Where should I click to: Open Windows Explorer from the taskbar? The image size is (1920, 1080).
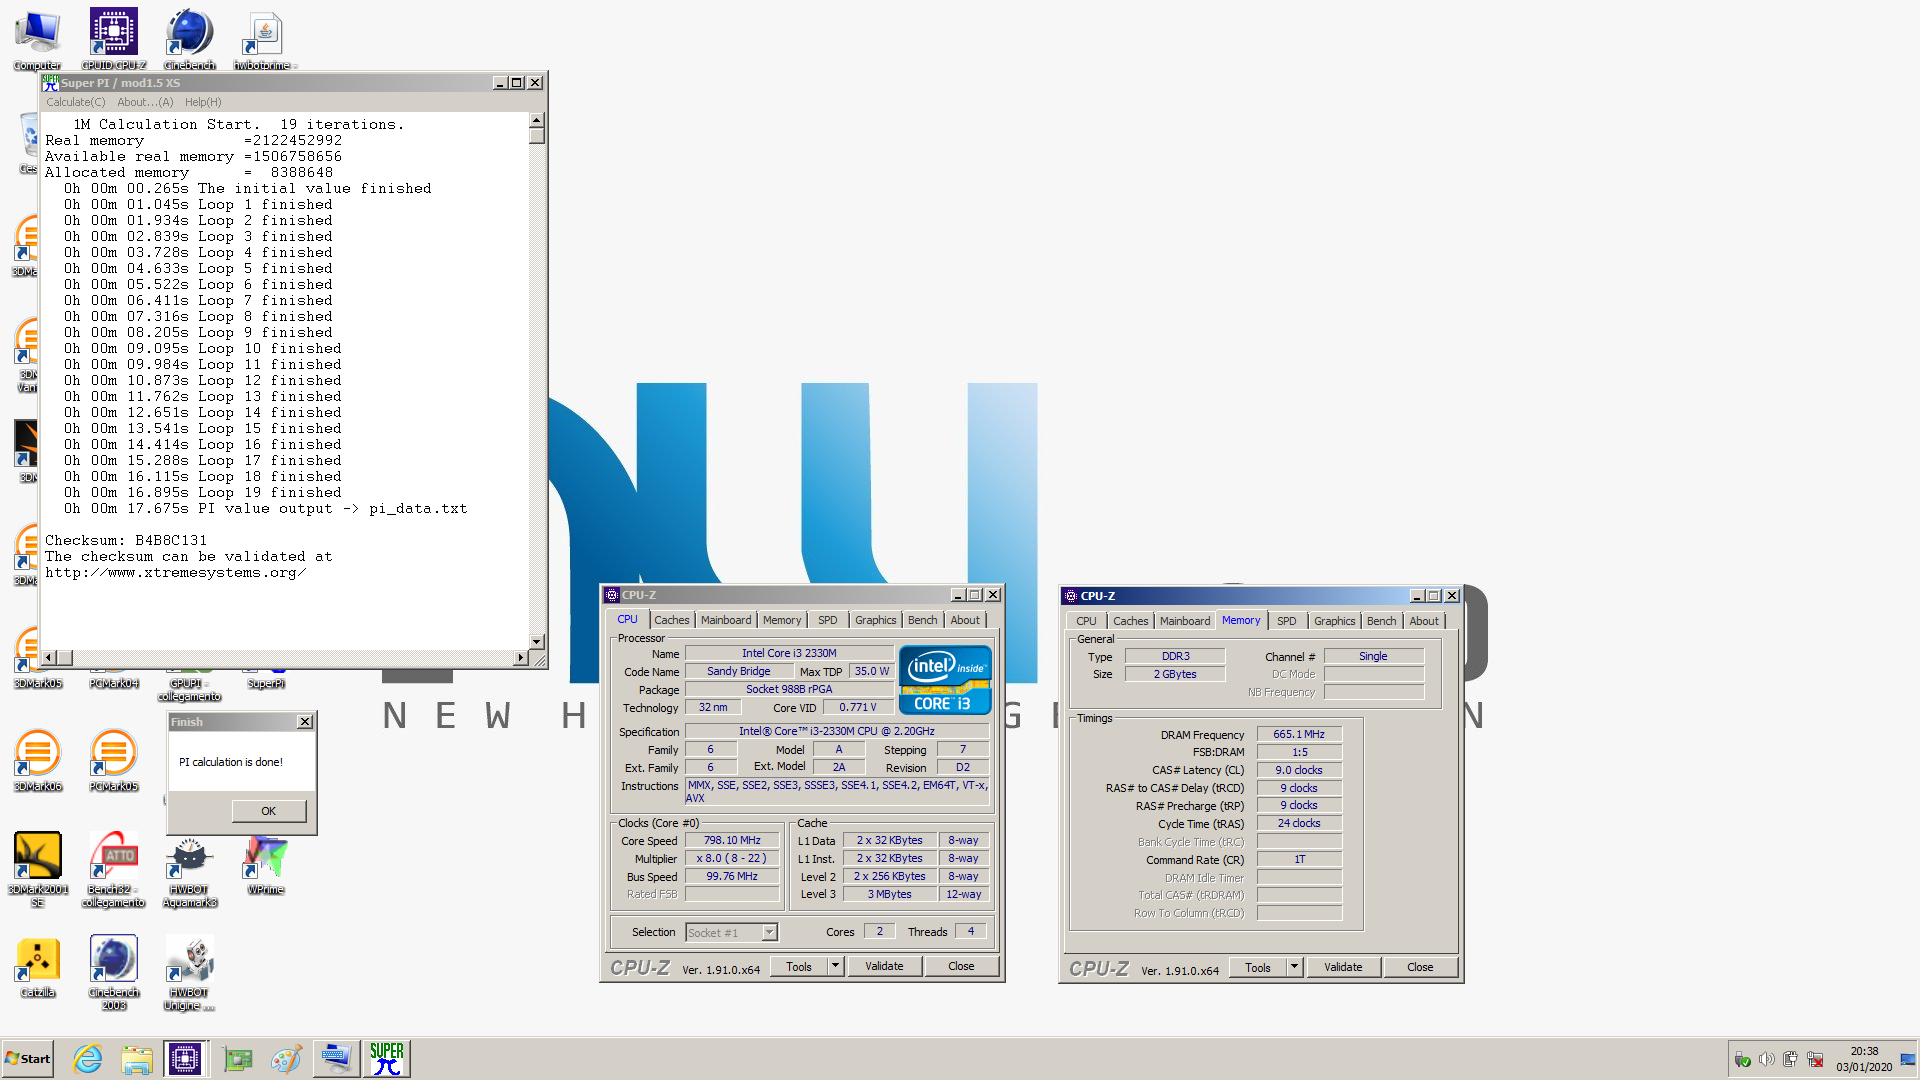tap(137, 1059)
